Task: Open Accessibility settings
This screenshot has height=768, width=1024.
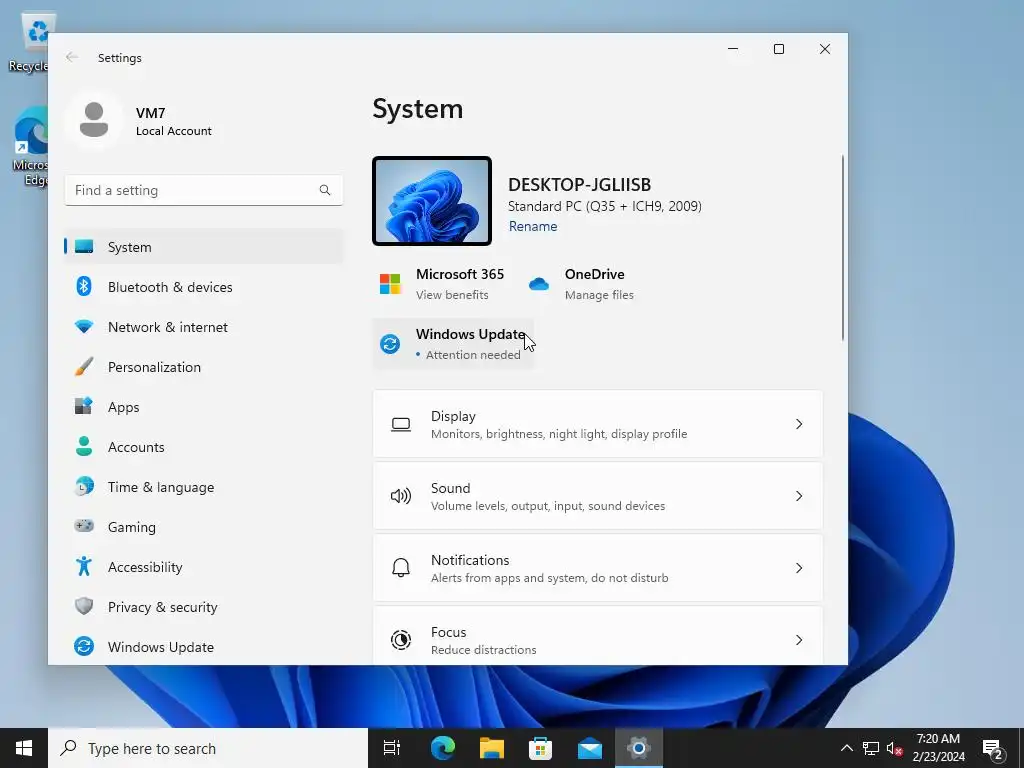Action: coord(203,566)
